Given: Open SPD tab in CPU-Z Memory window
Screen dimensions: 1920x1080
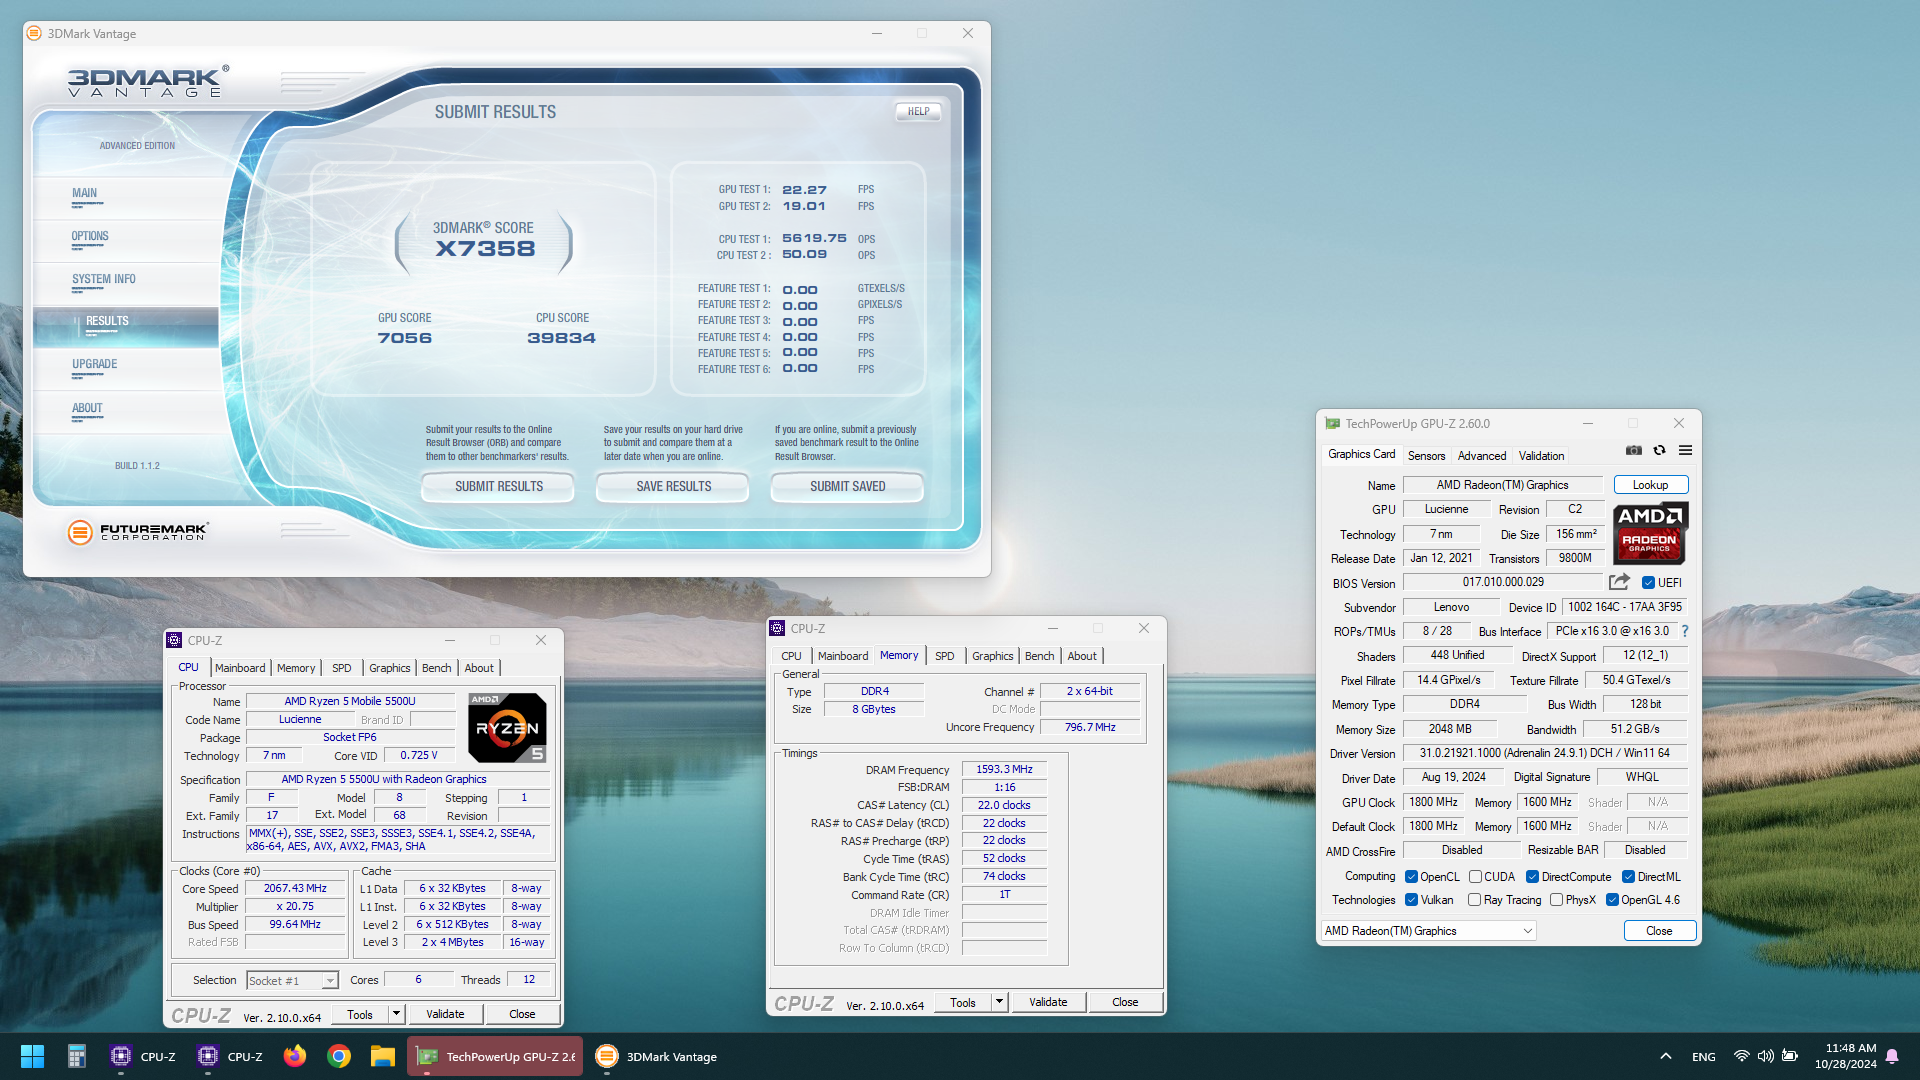Looking at the screenshot, I should coord(944,656).
